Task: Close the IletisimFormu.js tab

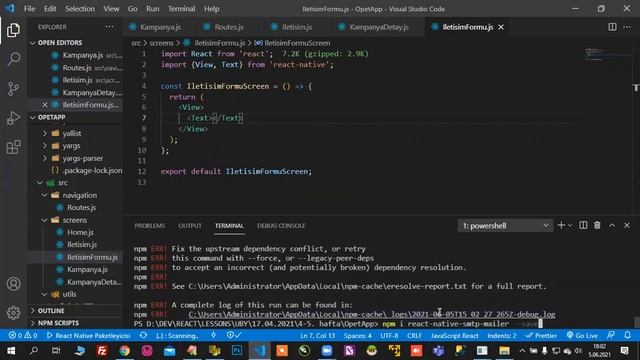Action: [x=501, y=27]
